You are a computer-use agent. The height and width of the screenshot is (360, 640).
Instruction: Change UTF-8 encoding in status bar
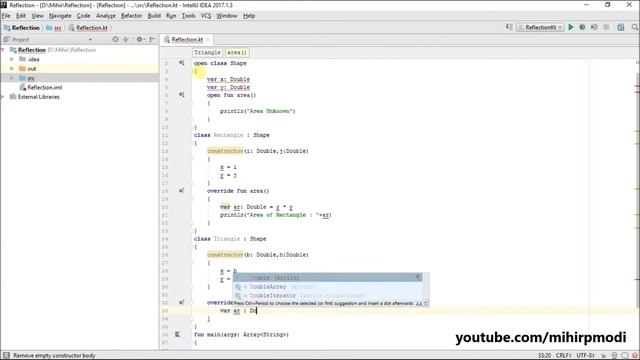[586, 356]
